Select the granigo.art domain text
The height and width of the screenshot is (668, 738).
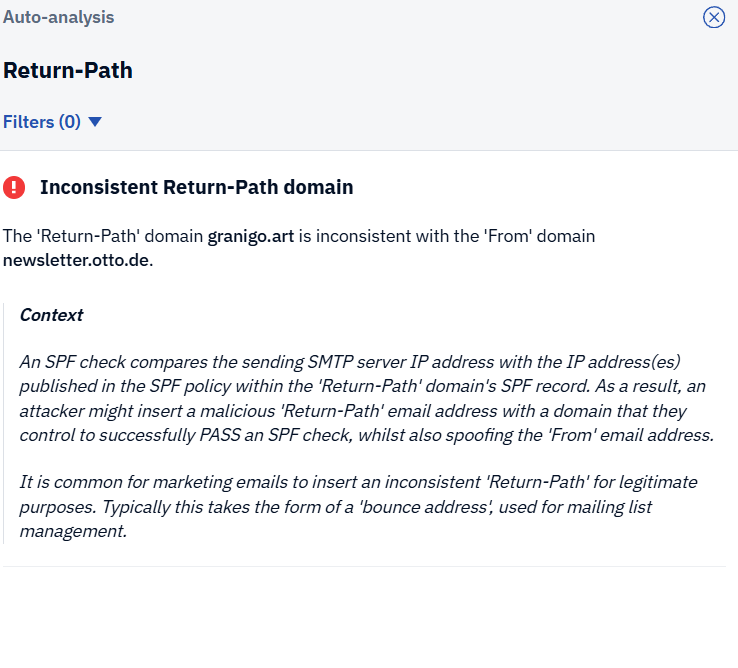(x=251, y=236)
